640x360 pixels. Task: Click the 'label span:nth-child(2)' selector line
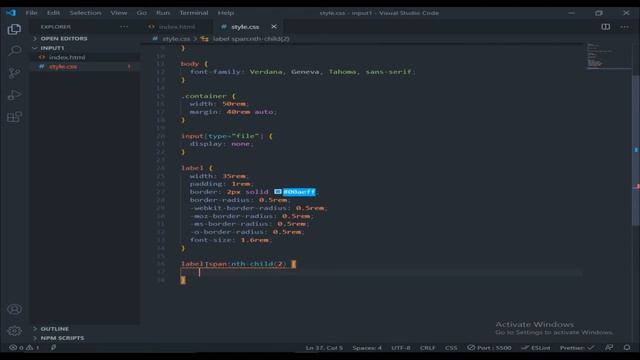238,264
